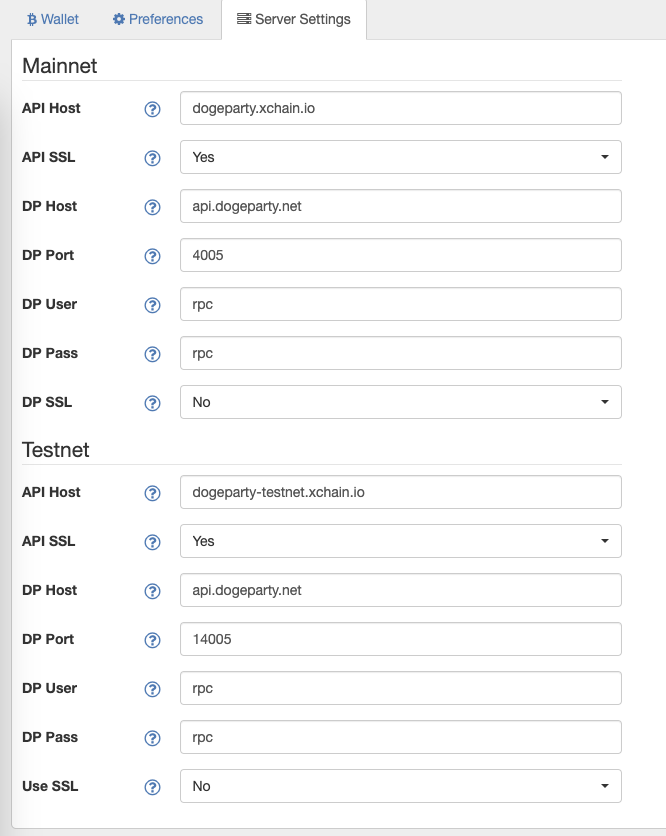Screen dimensions: 666x836
Task: Click help icon for Mainnet DP SSL
Action: click(153, 404)
